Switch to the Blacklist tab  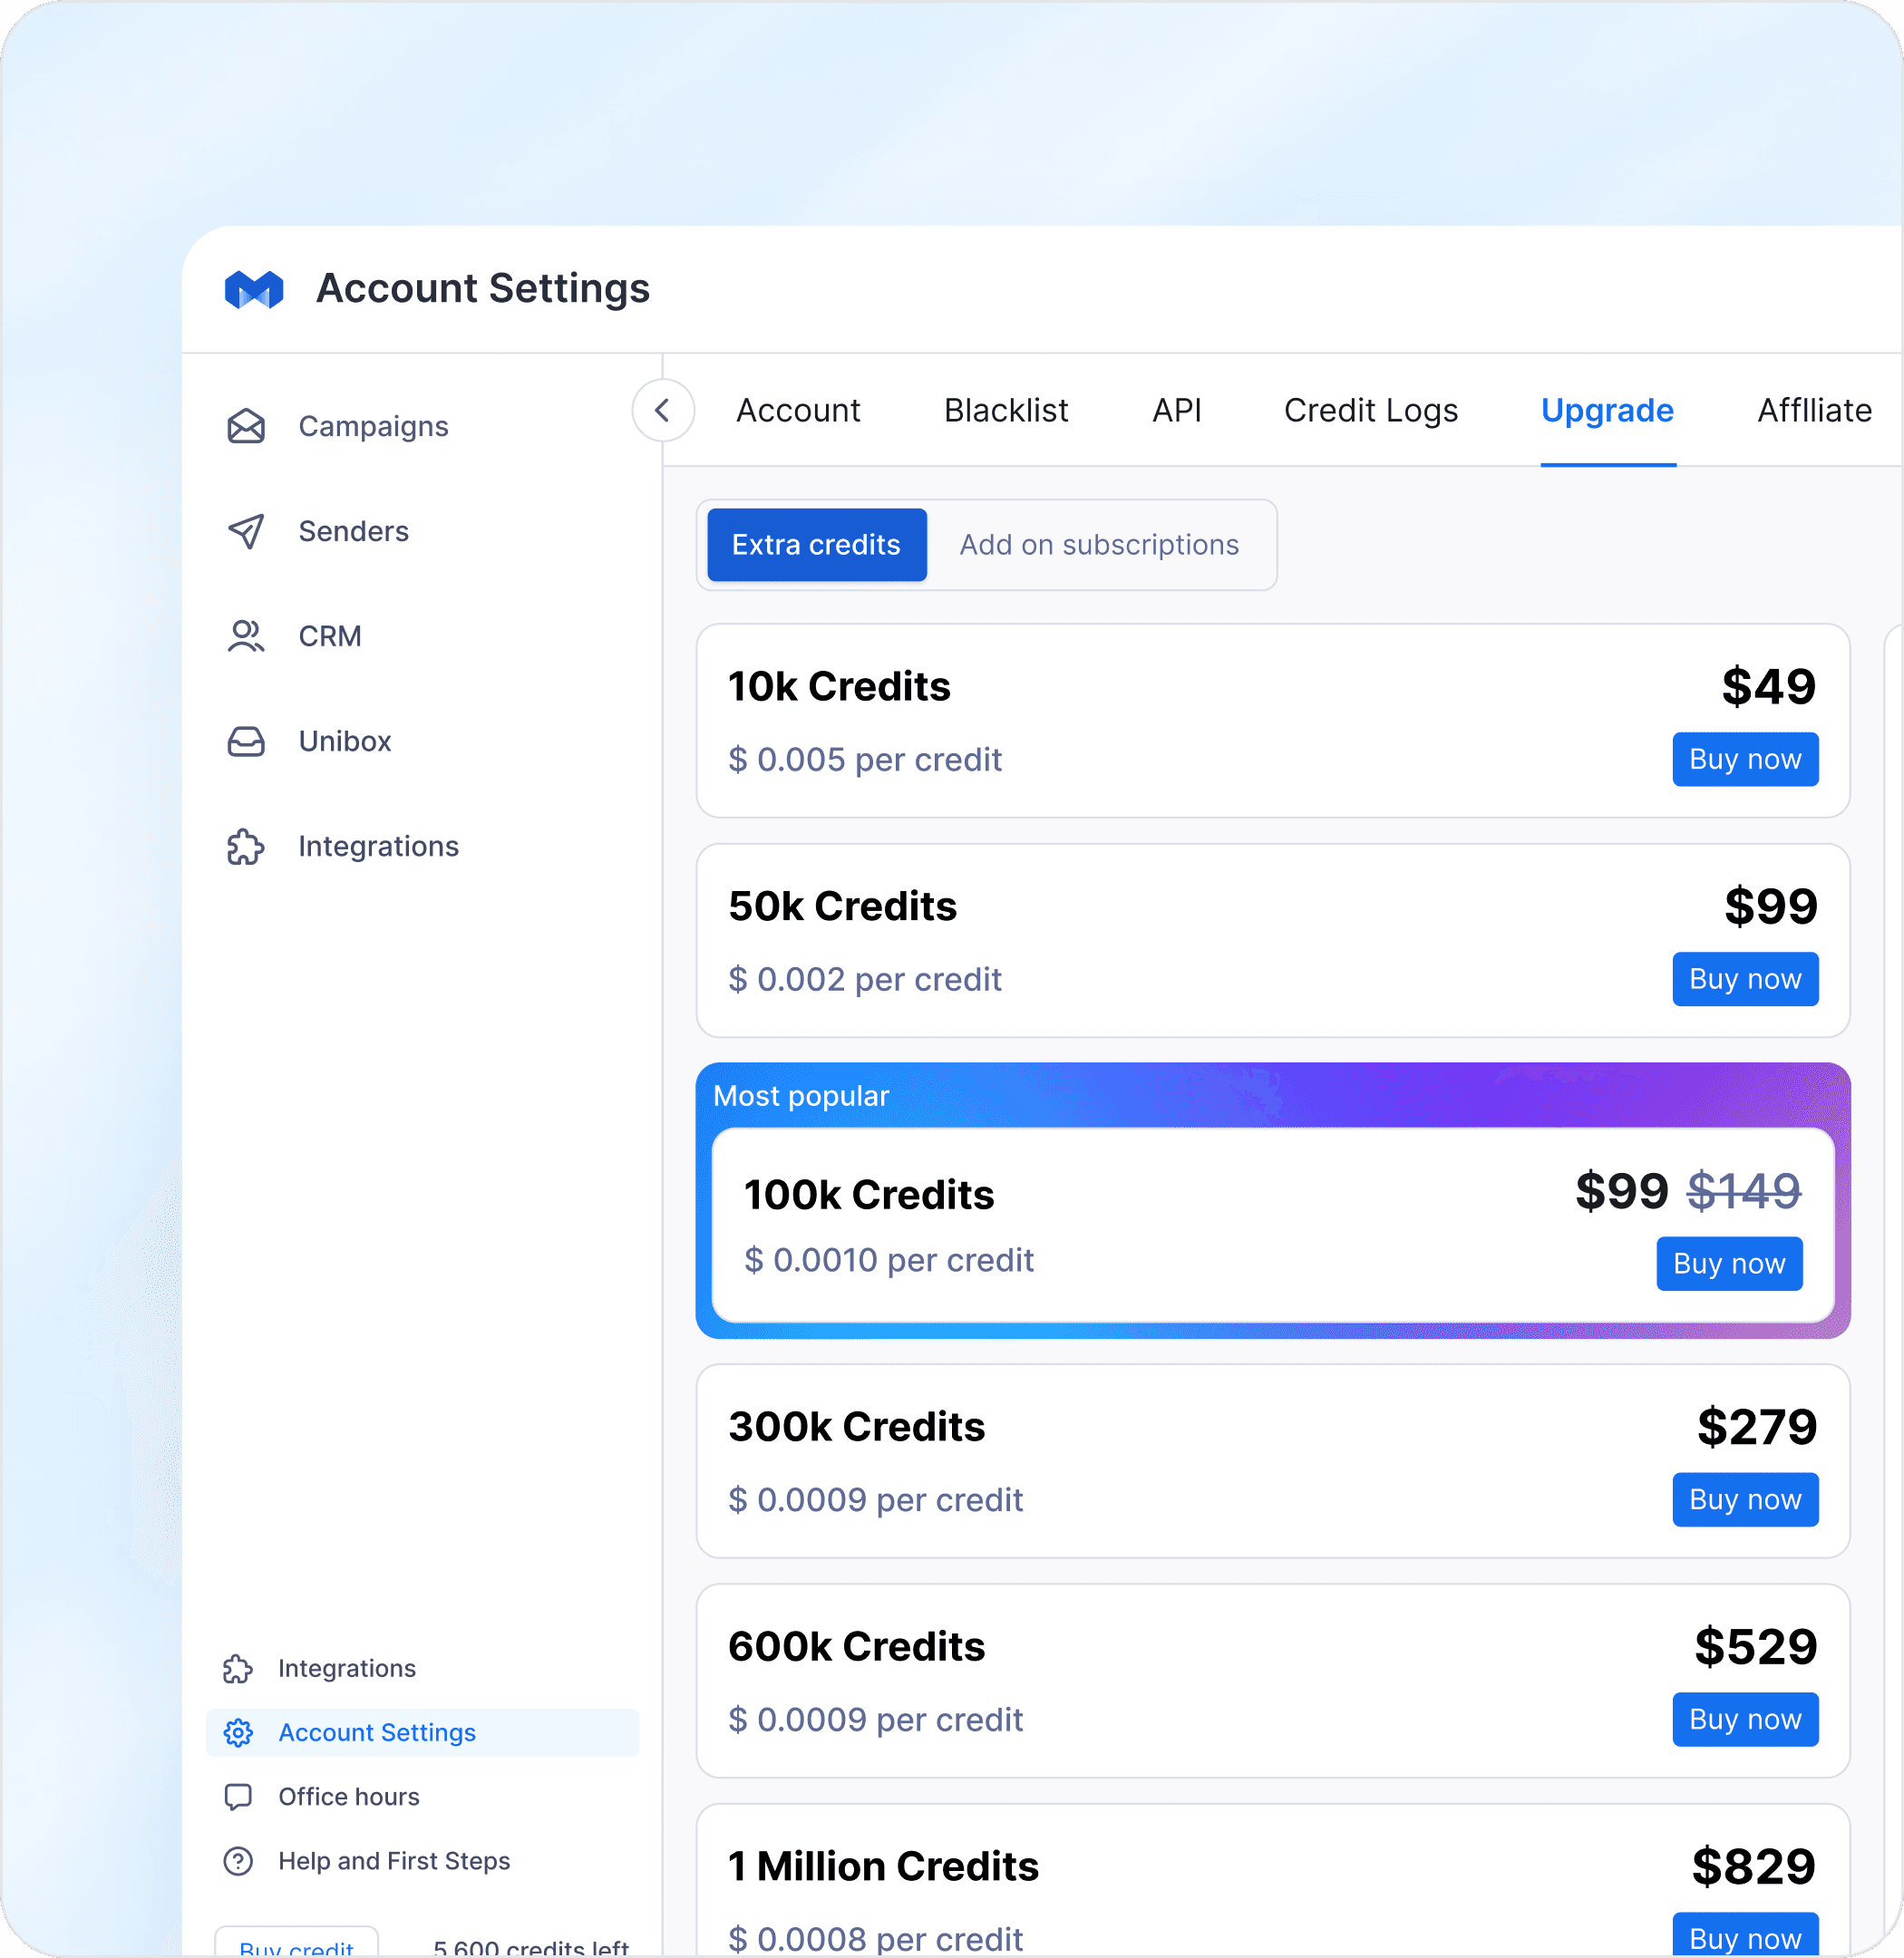click(1005, 410)
